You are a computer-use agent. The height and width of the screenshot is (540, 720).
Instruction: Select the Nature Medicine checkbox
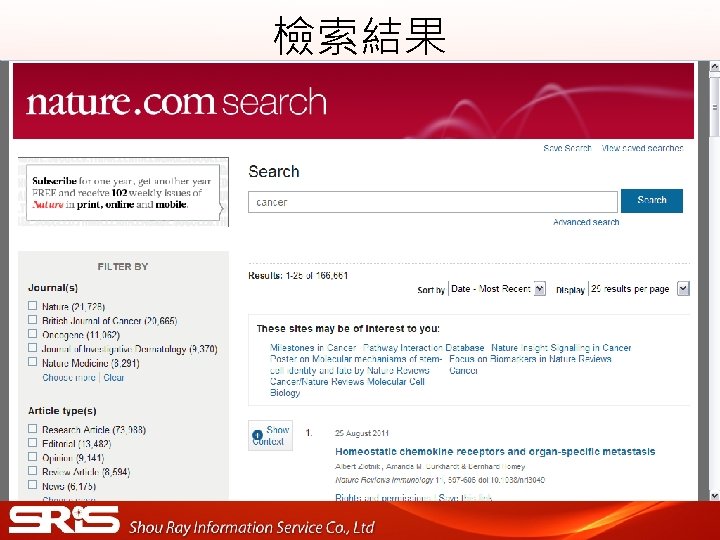33,362
